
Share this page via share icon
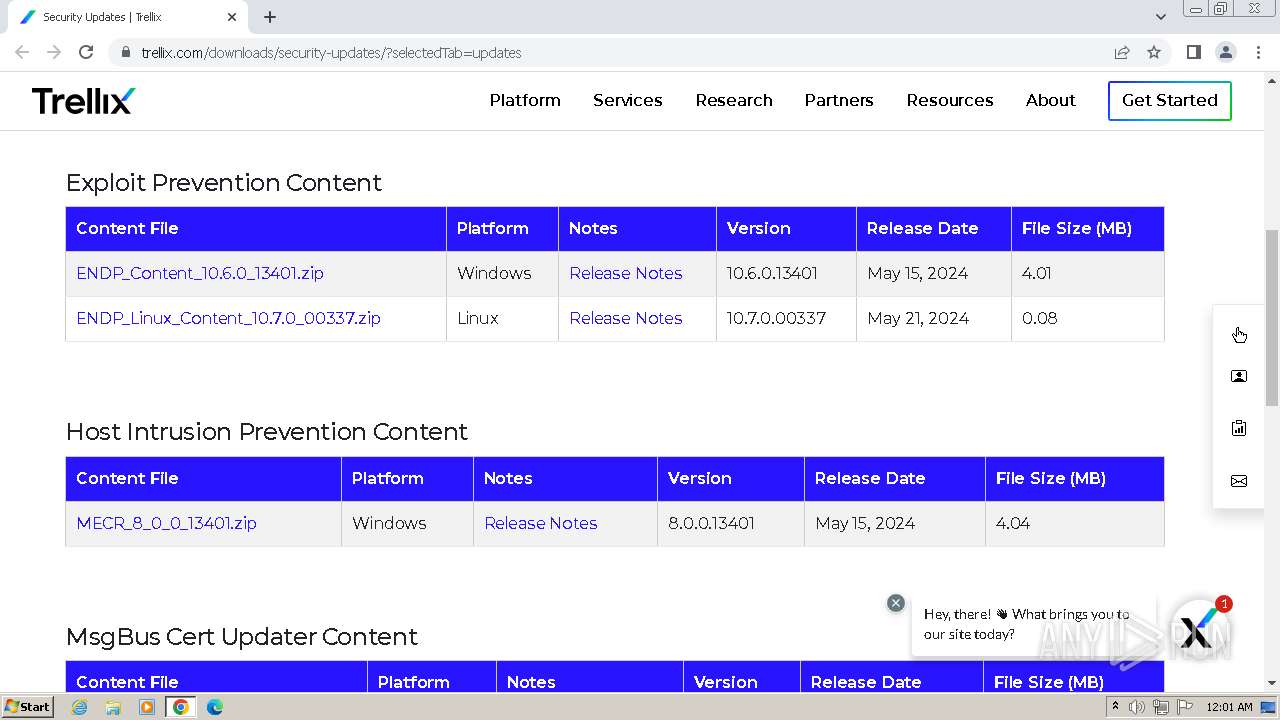tap(1122, 52)
